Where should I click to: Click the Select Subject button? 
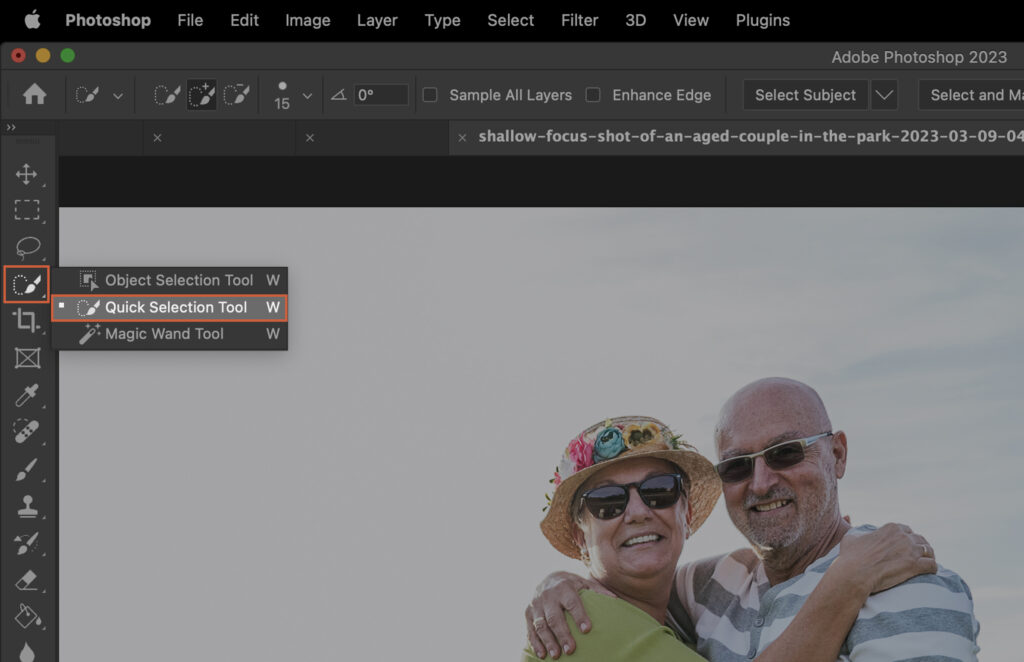[805, 94]
